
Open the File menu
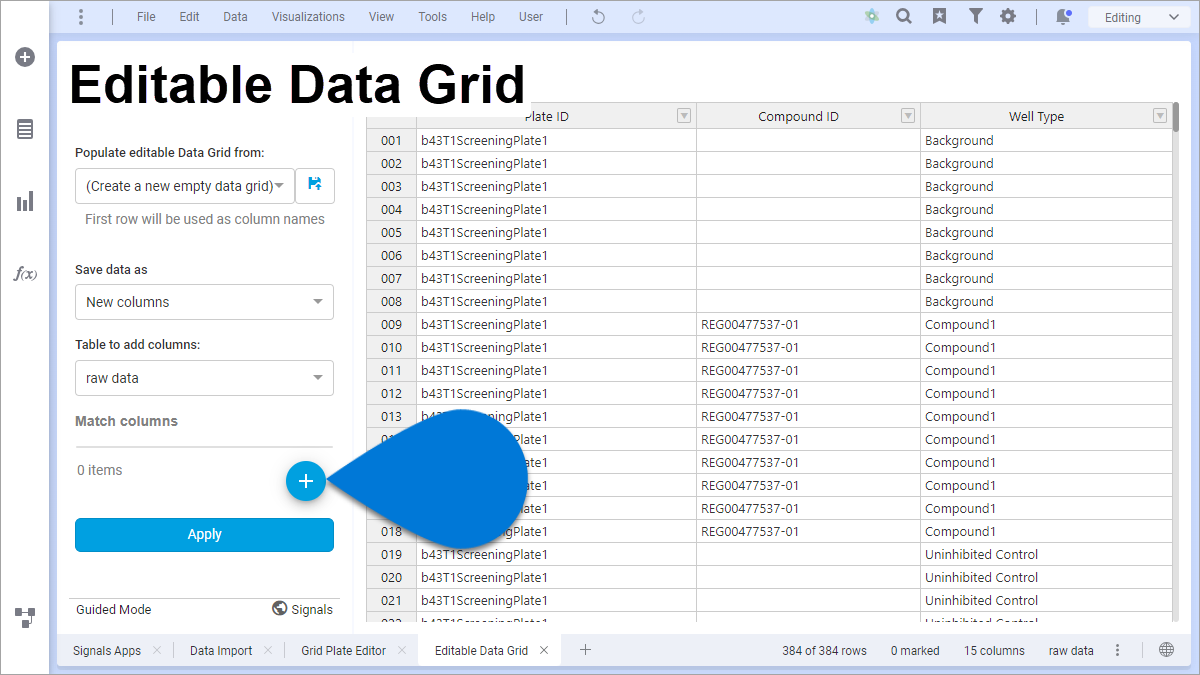pyautogui.click(x=146, y=17)
